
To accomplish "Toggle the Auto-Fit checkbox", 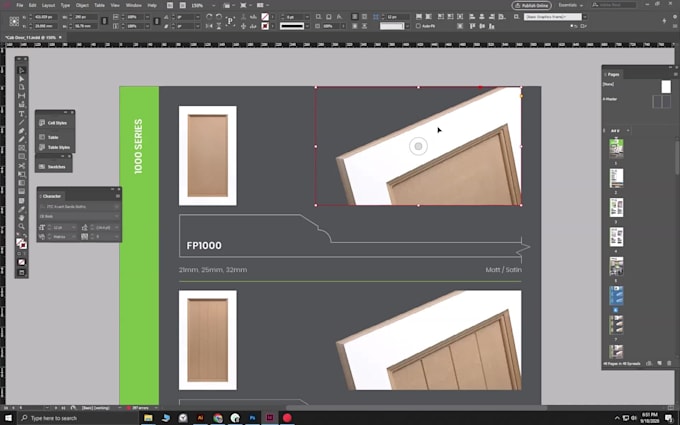I will pos(418,26).
